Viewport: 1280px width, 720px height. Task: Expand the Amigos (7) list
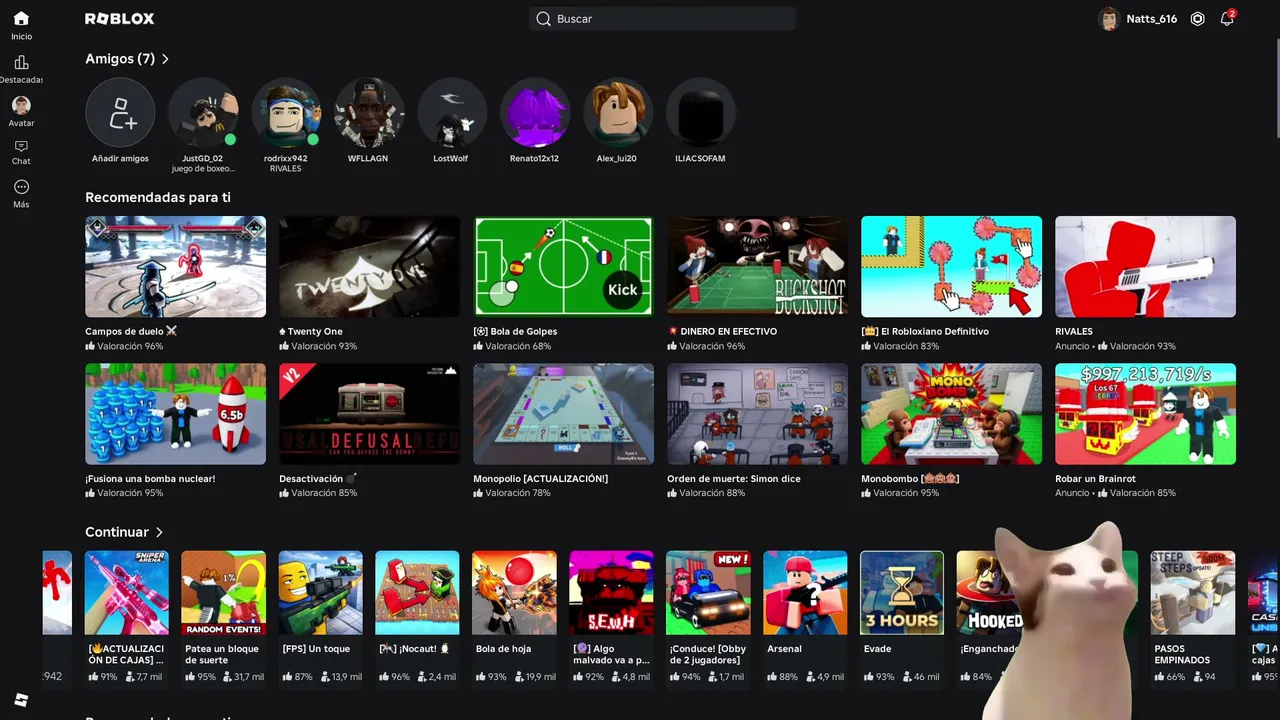[x=165, y=59]
